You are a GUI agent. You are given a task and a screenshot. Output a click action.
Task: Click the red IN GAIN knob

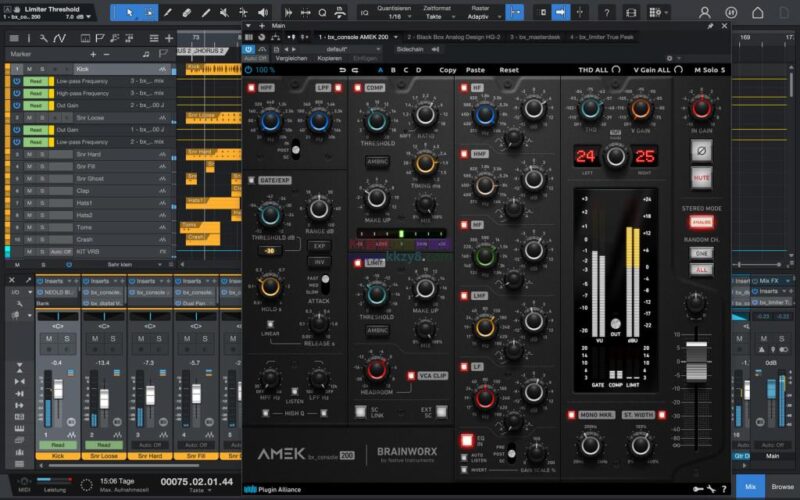701,108
